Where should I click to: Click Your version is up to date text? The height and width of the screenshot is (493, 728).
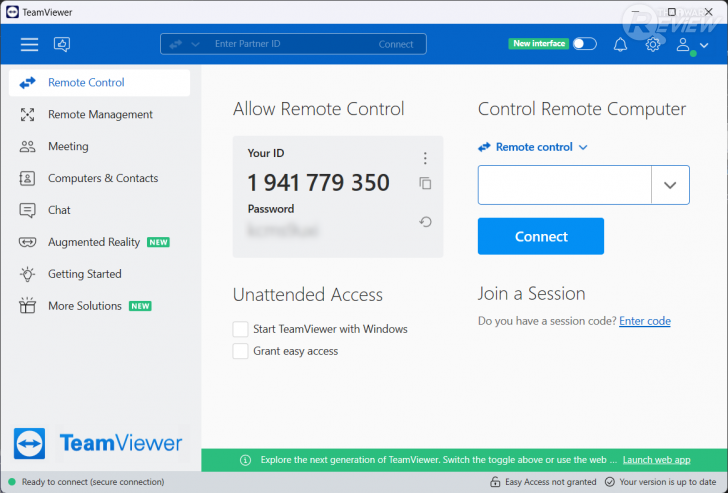[668, 482]
